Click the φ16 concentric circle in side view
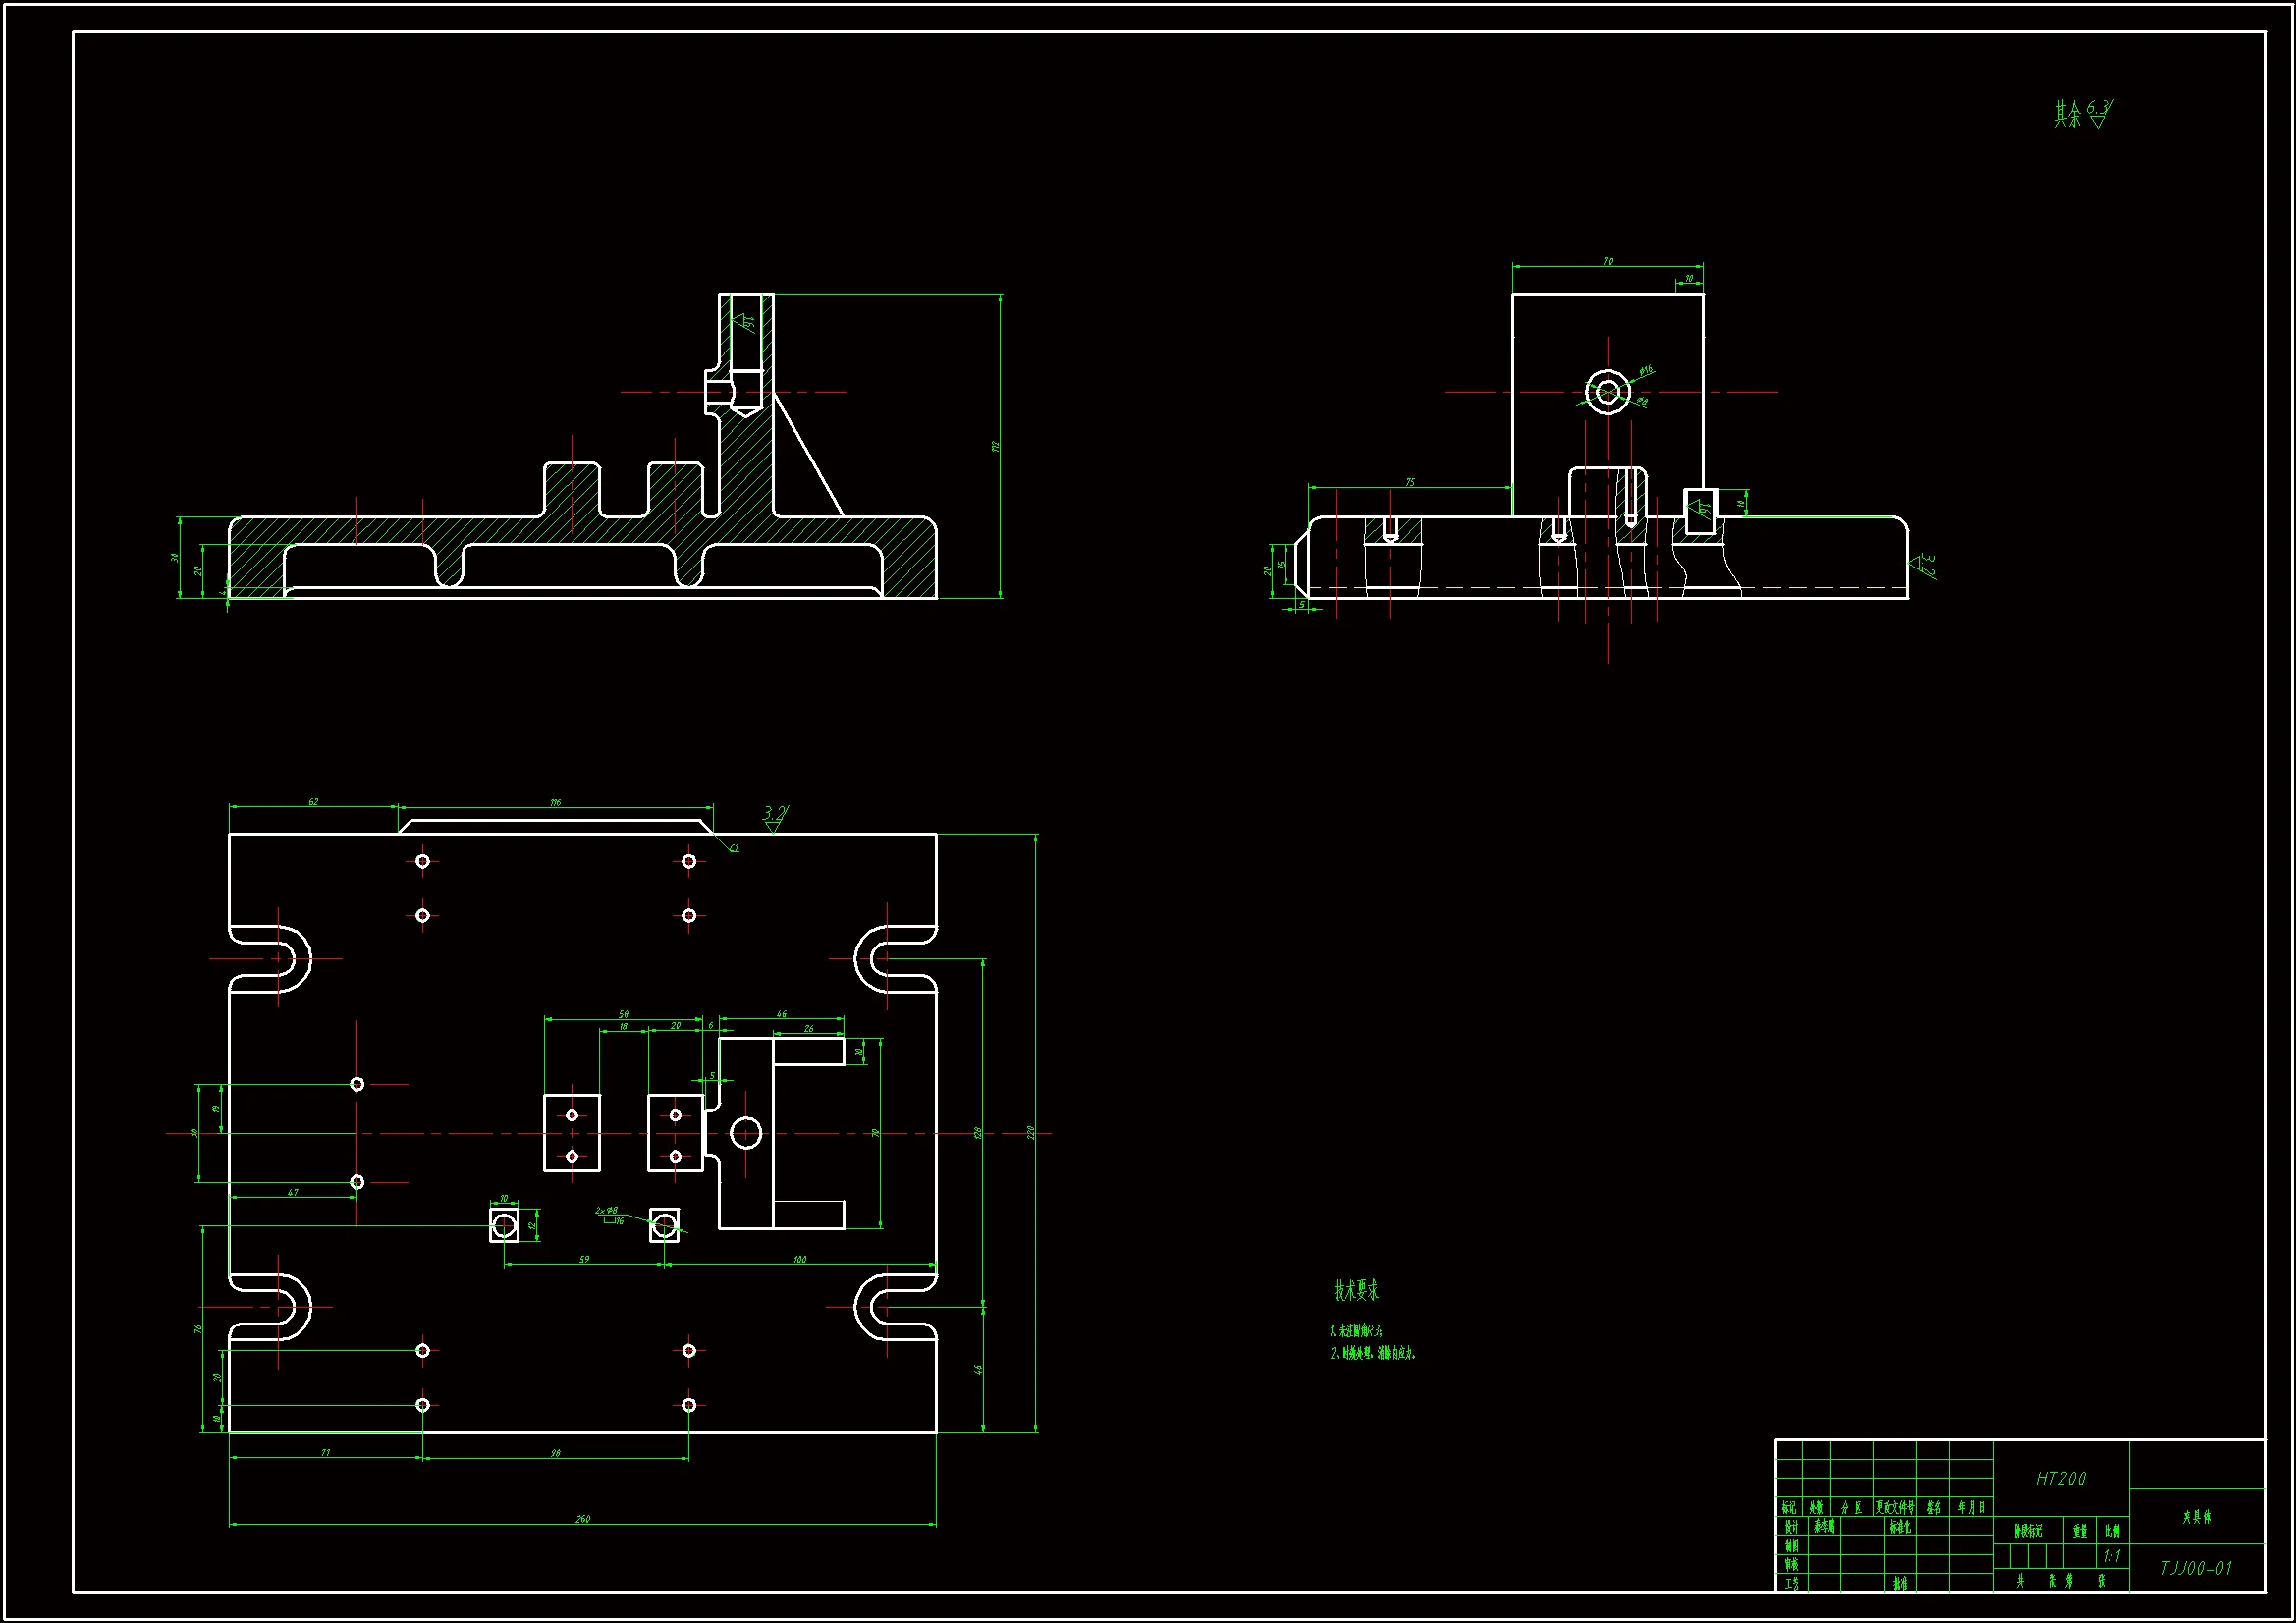 [1608, 392]
